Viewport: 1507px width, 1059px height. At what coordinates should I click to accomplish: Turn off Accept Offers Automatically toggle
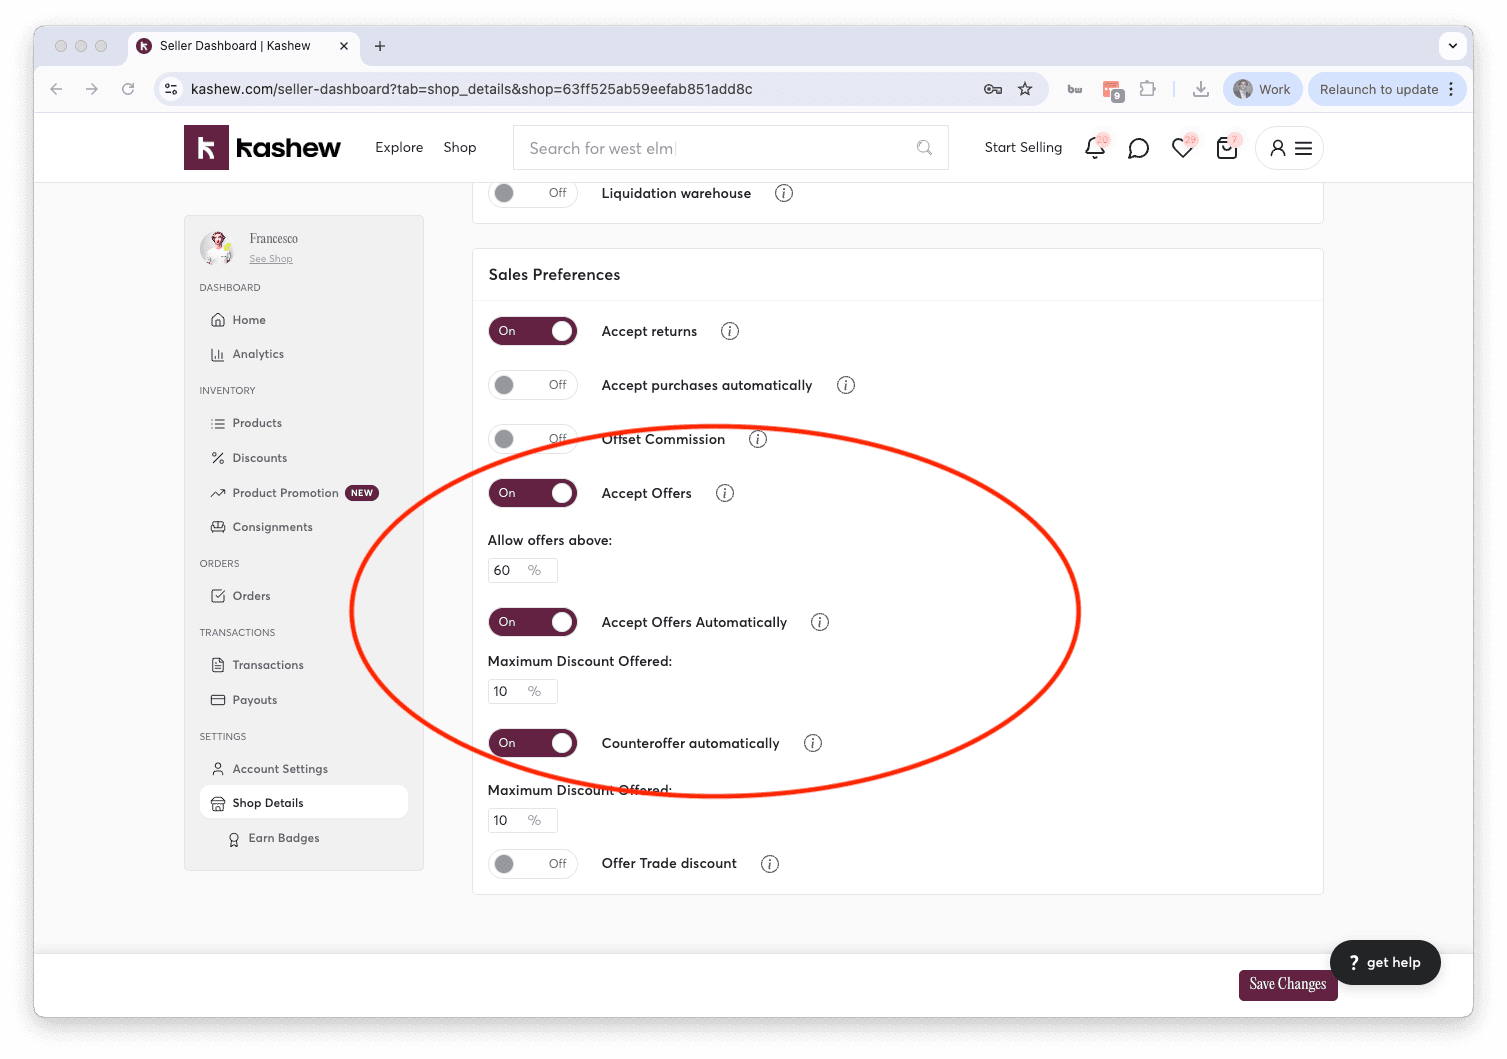tap(533, 622)
